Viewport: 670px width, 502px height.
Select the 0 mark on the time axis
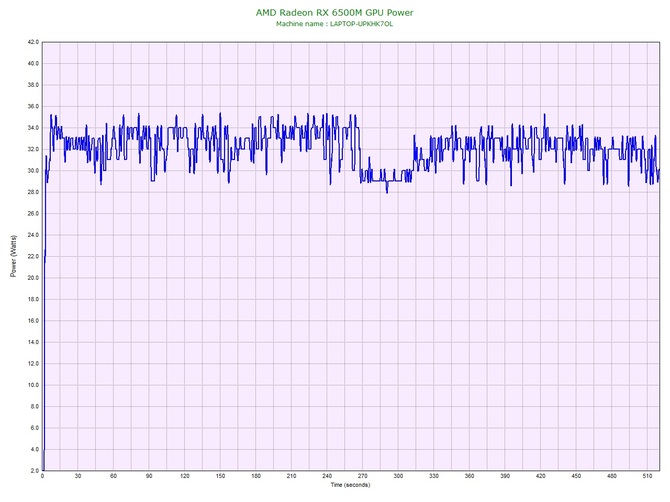pyautogui.click(x=42, y=477)
